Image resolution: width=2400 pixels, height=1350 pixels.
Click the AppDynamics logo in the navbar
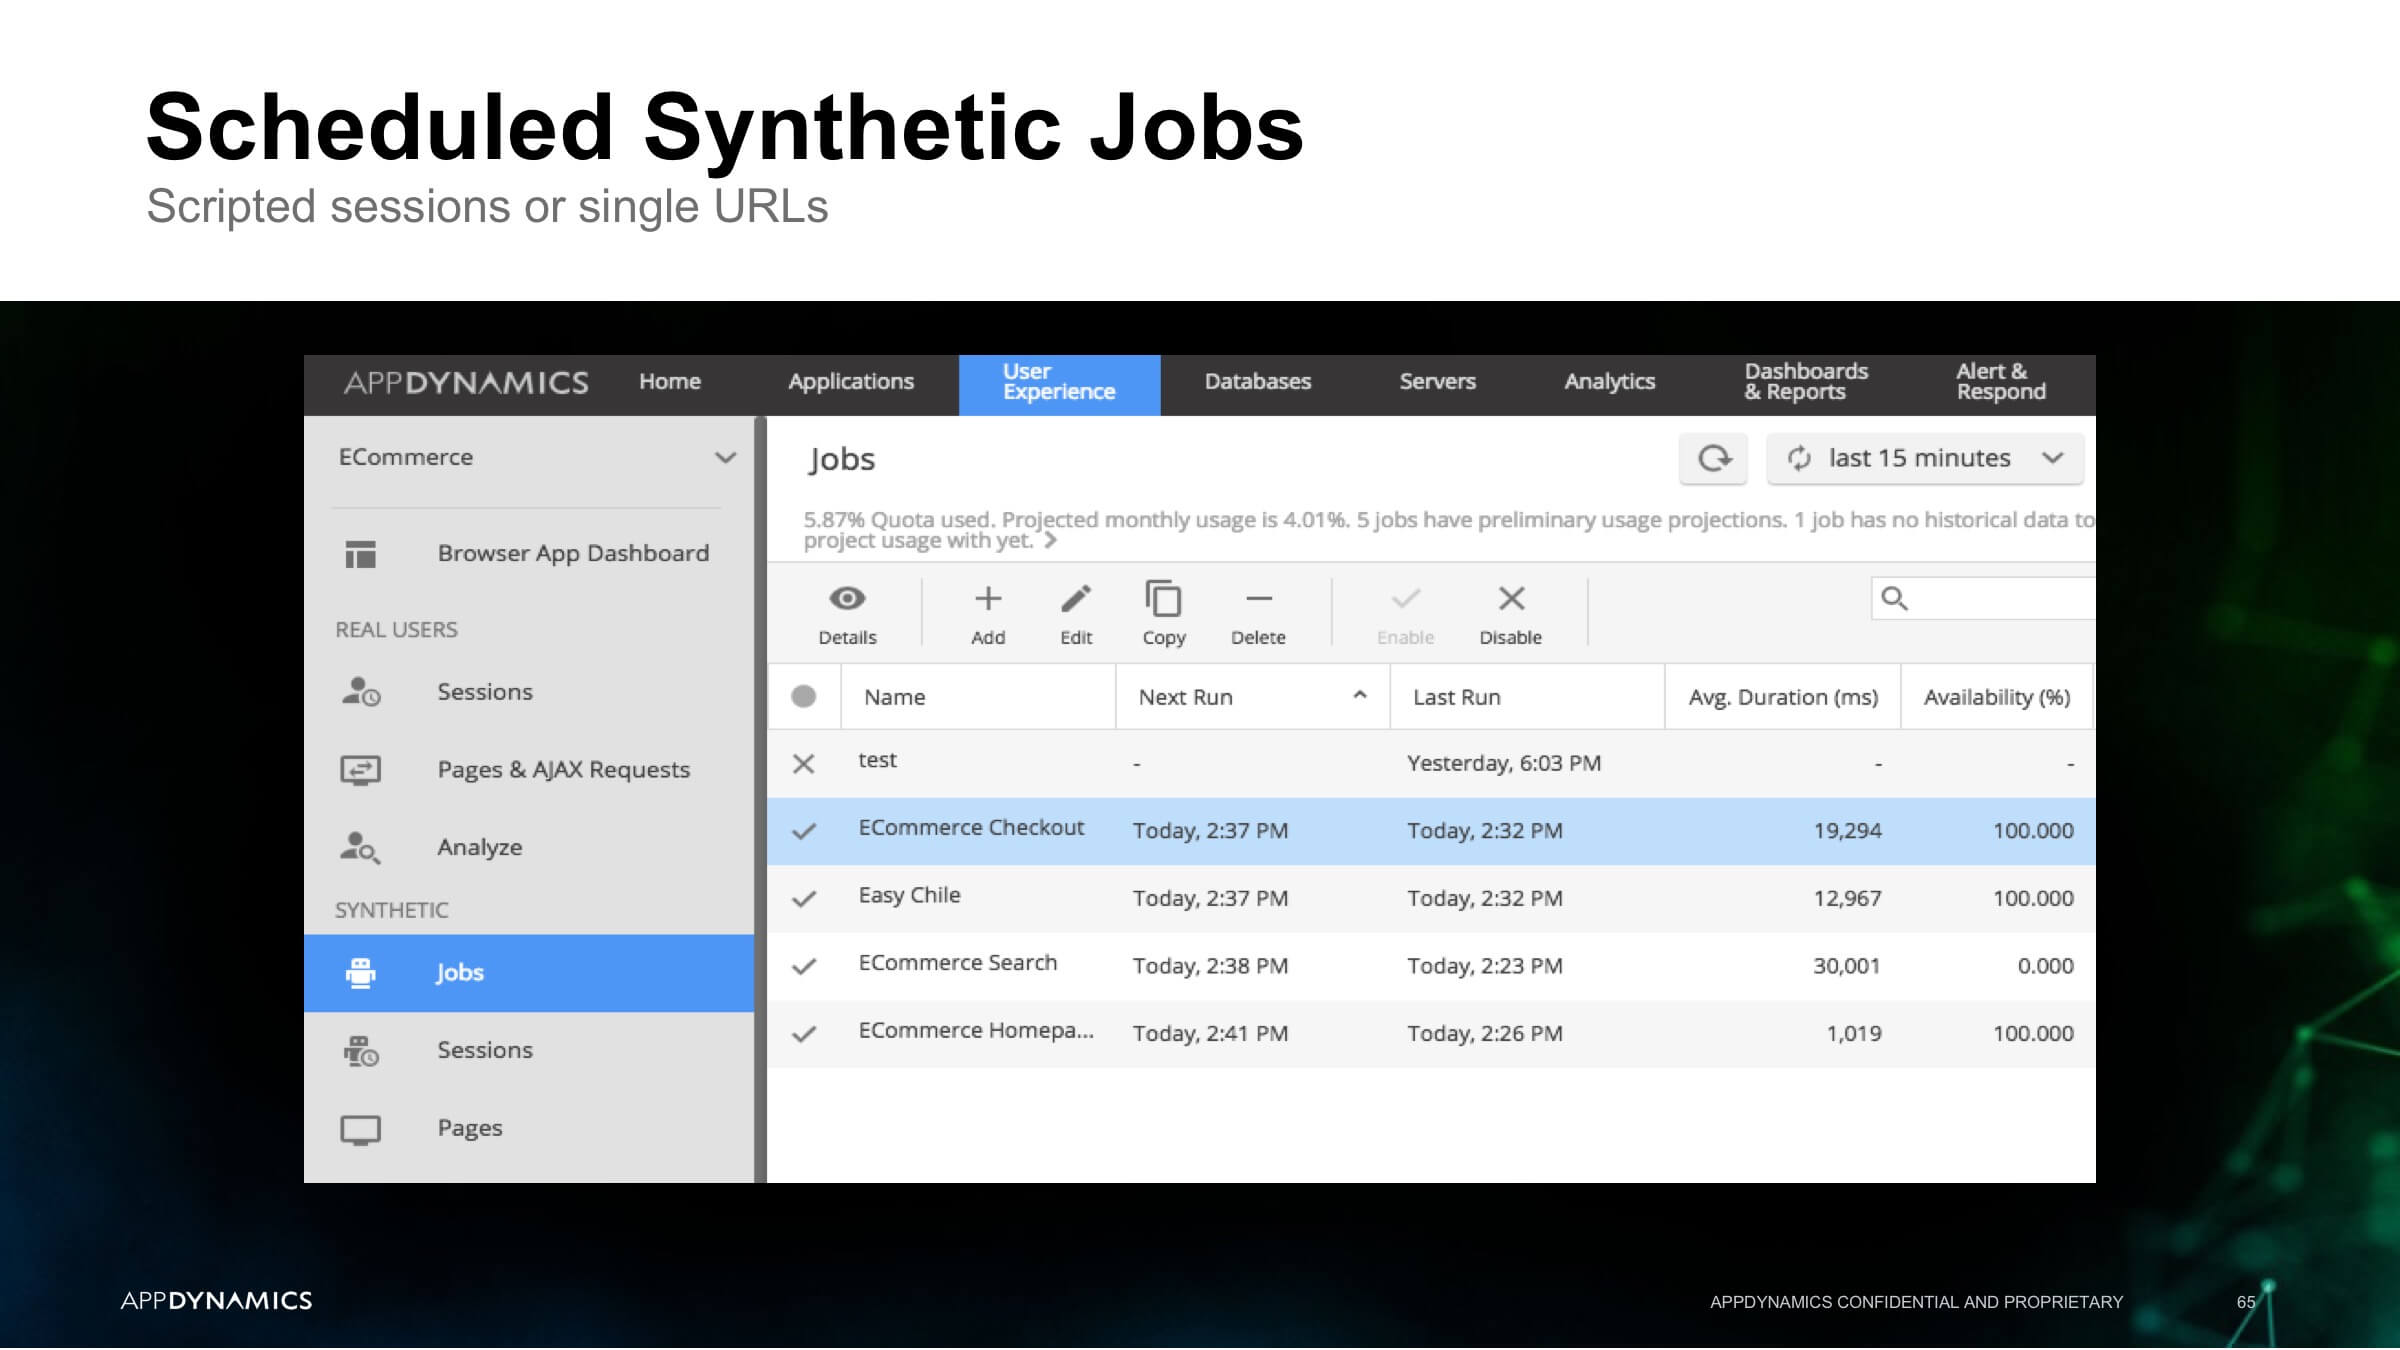tap(466, 383)
